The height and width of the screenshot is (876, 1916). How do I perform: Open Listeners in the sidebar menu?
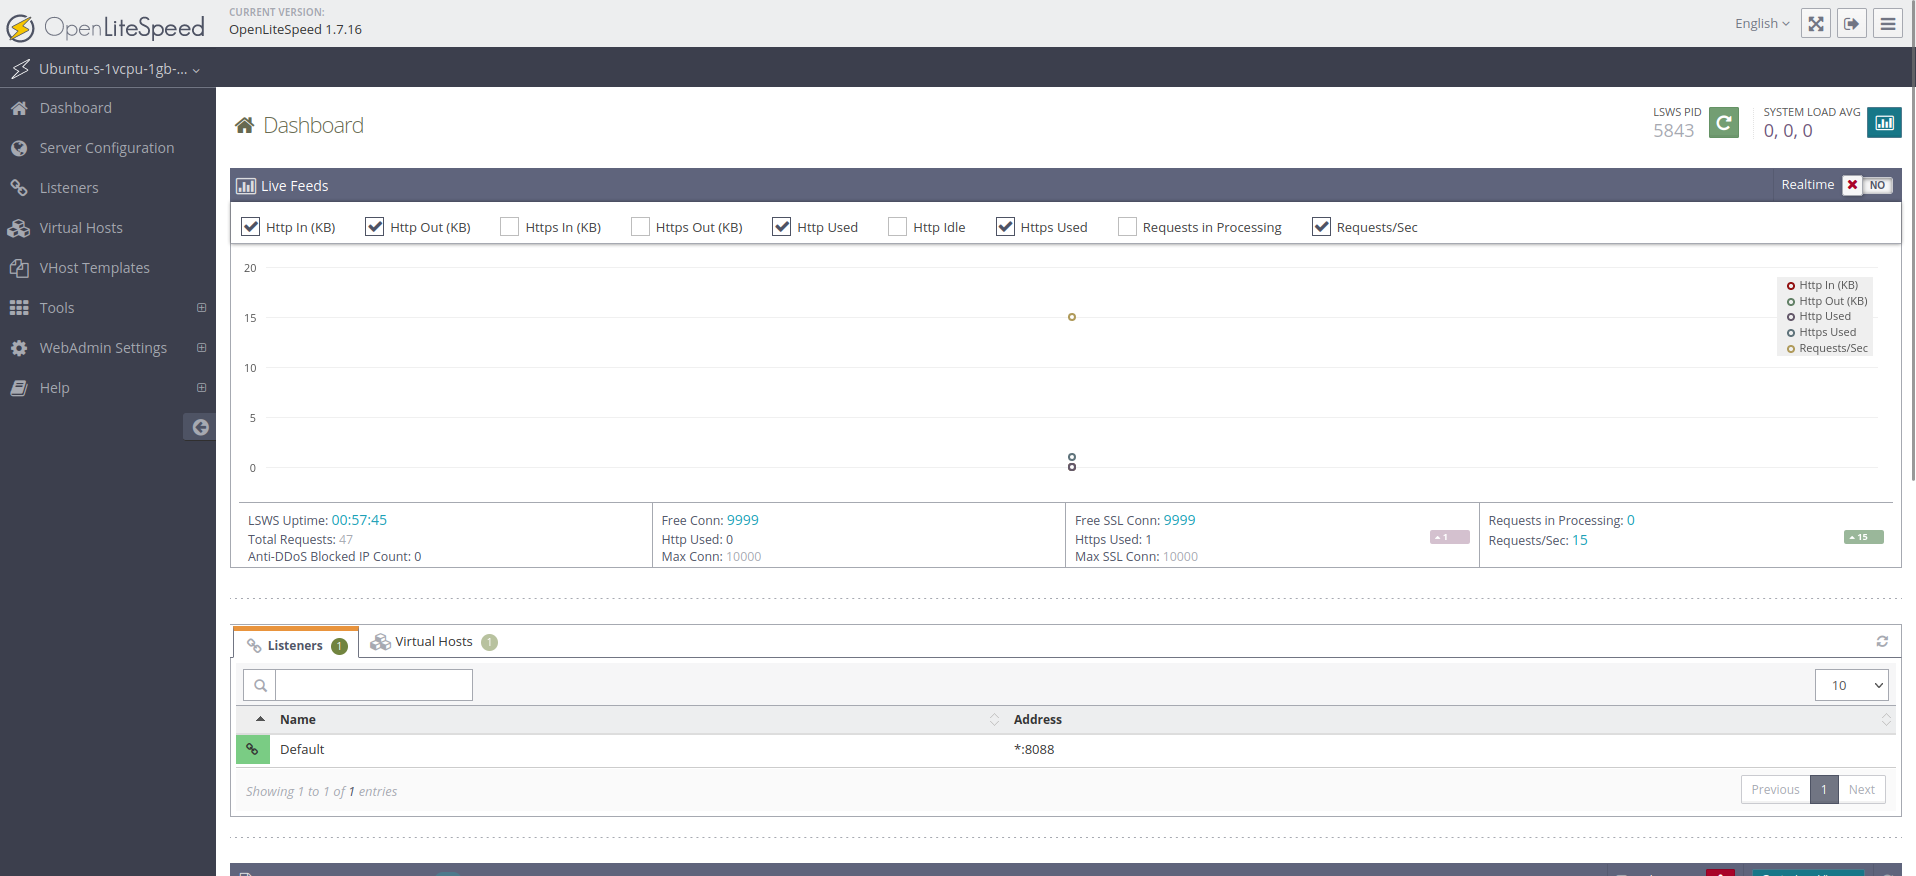pos(69,188)
